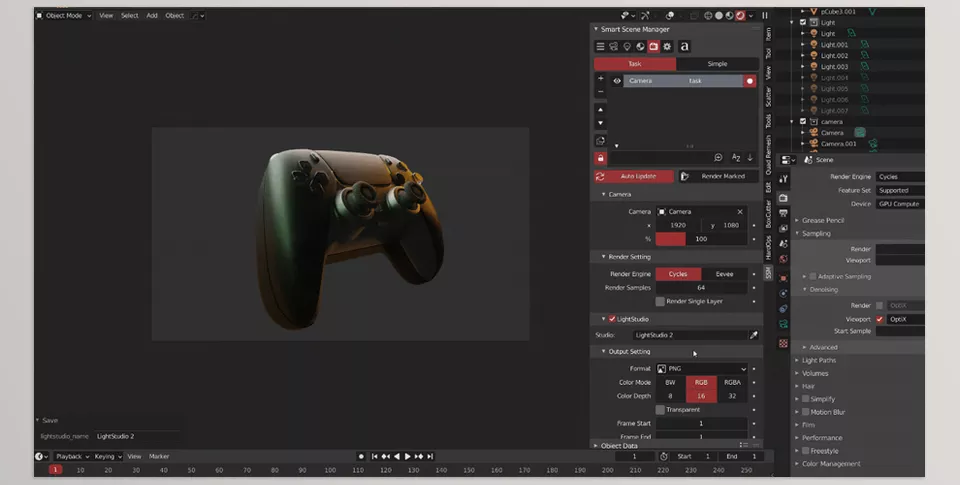This screenshot has height=485, width=960.
Task: Remove the task with the minus icon
Action: [601, 92]
